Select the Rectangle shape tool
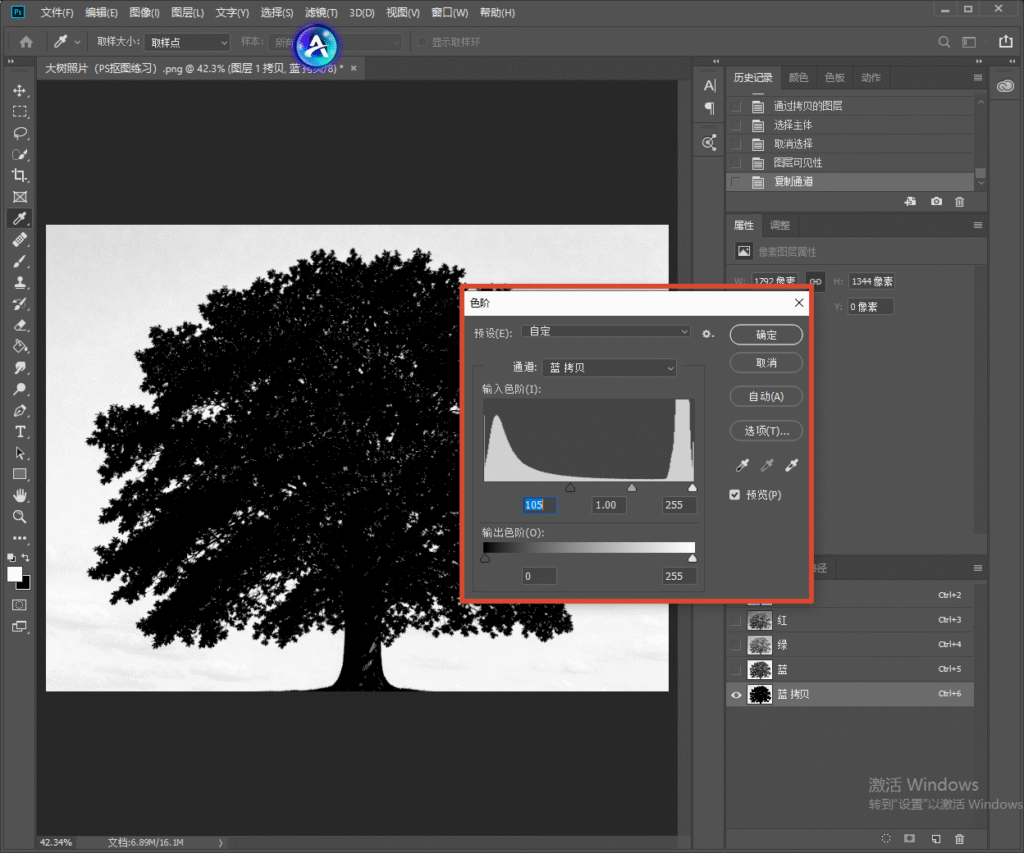Screen dimensions: 1024x853 click(20, 474)
